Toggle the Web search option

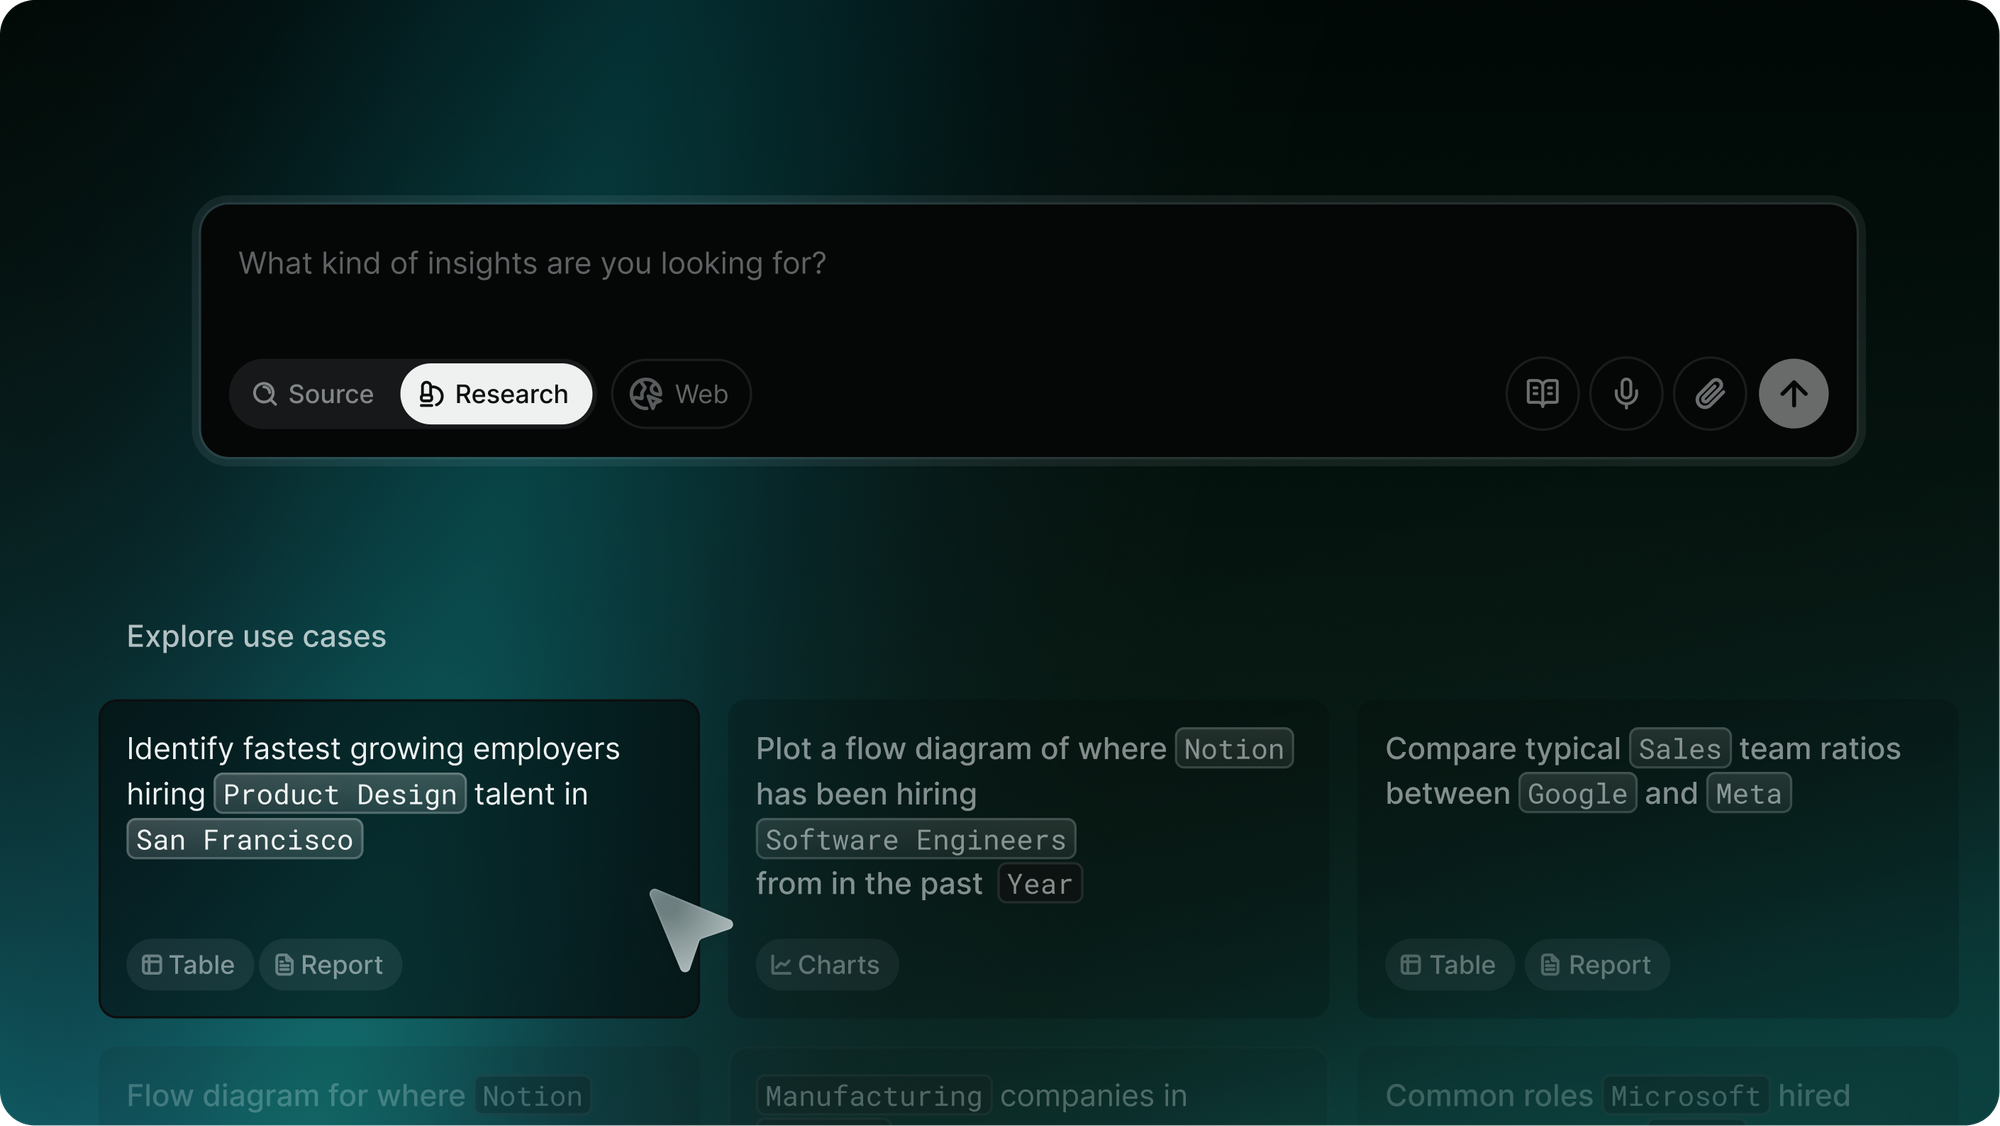pos(680,394)
